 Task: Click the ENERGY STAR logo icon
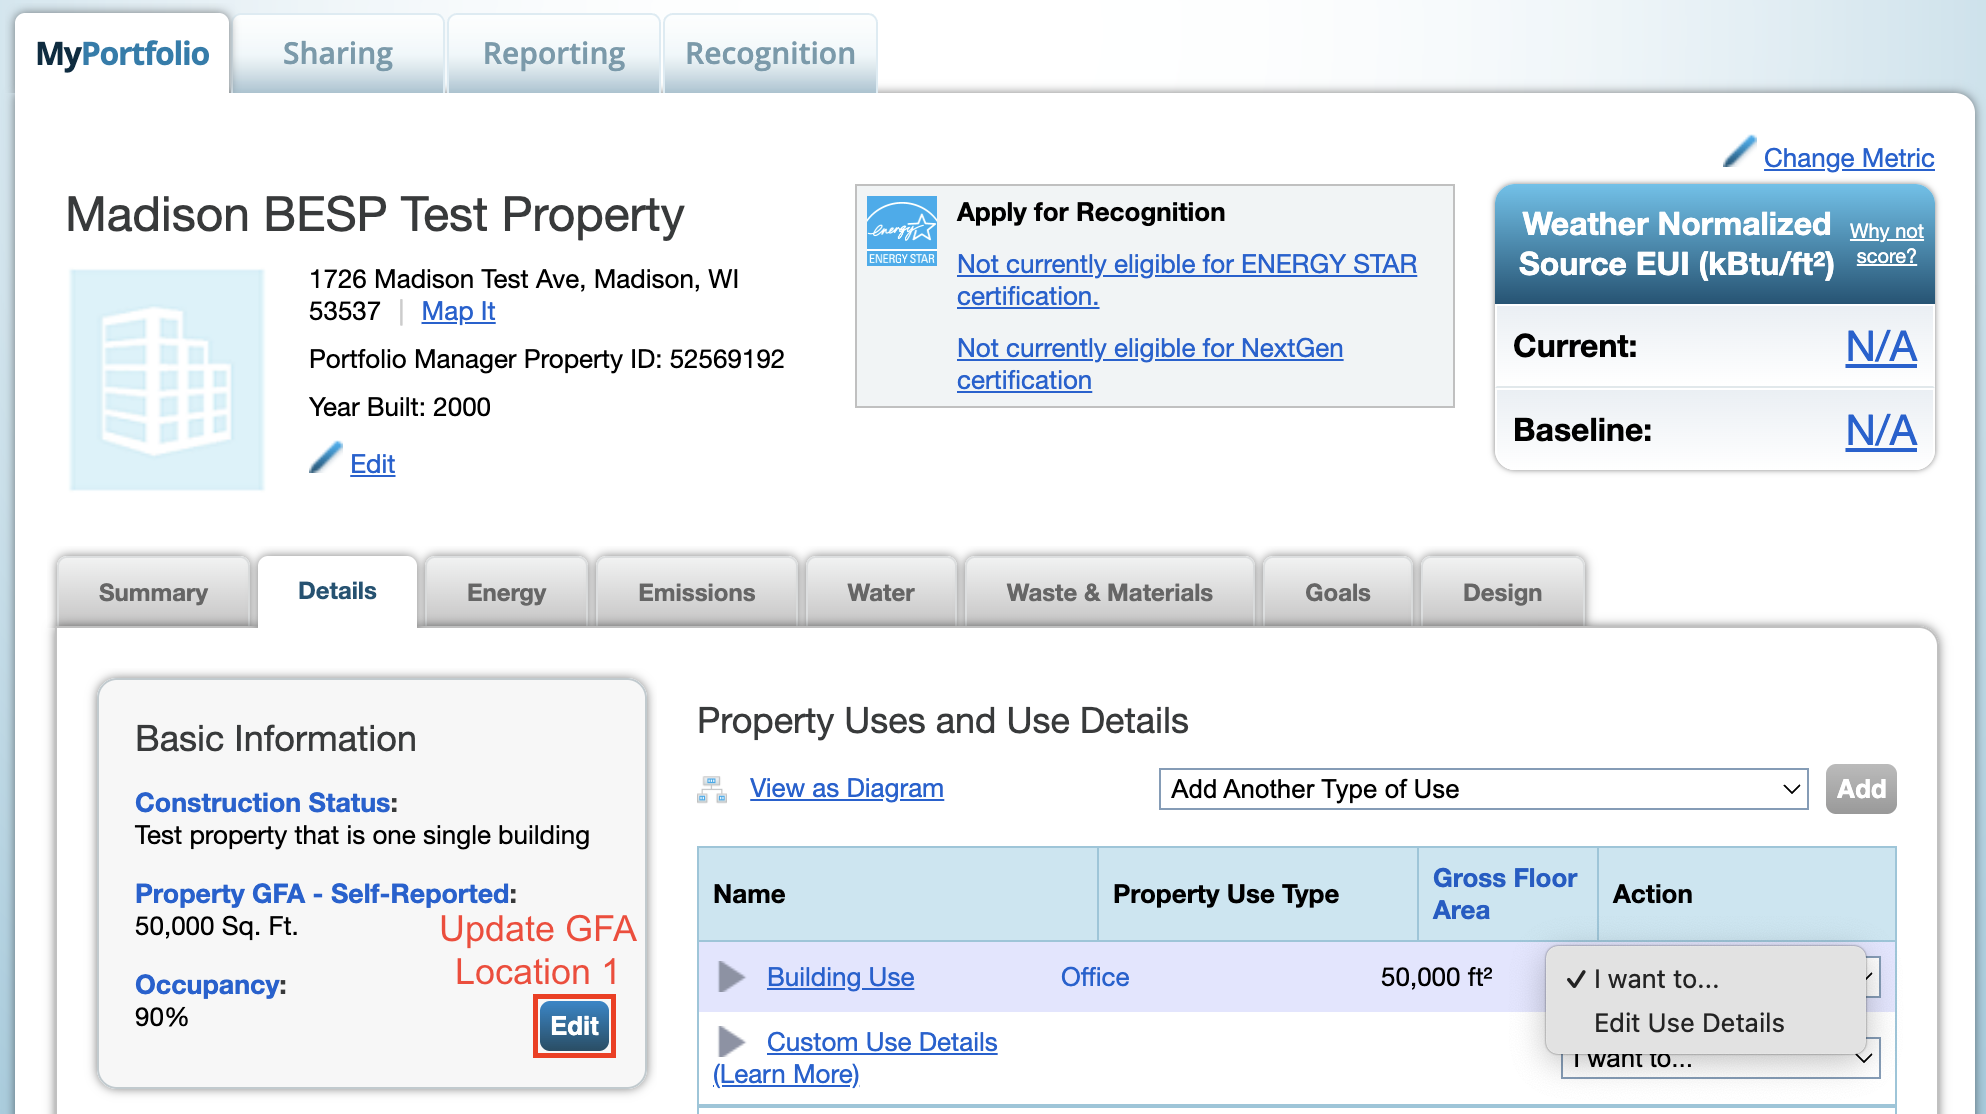coord(901,231)
